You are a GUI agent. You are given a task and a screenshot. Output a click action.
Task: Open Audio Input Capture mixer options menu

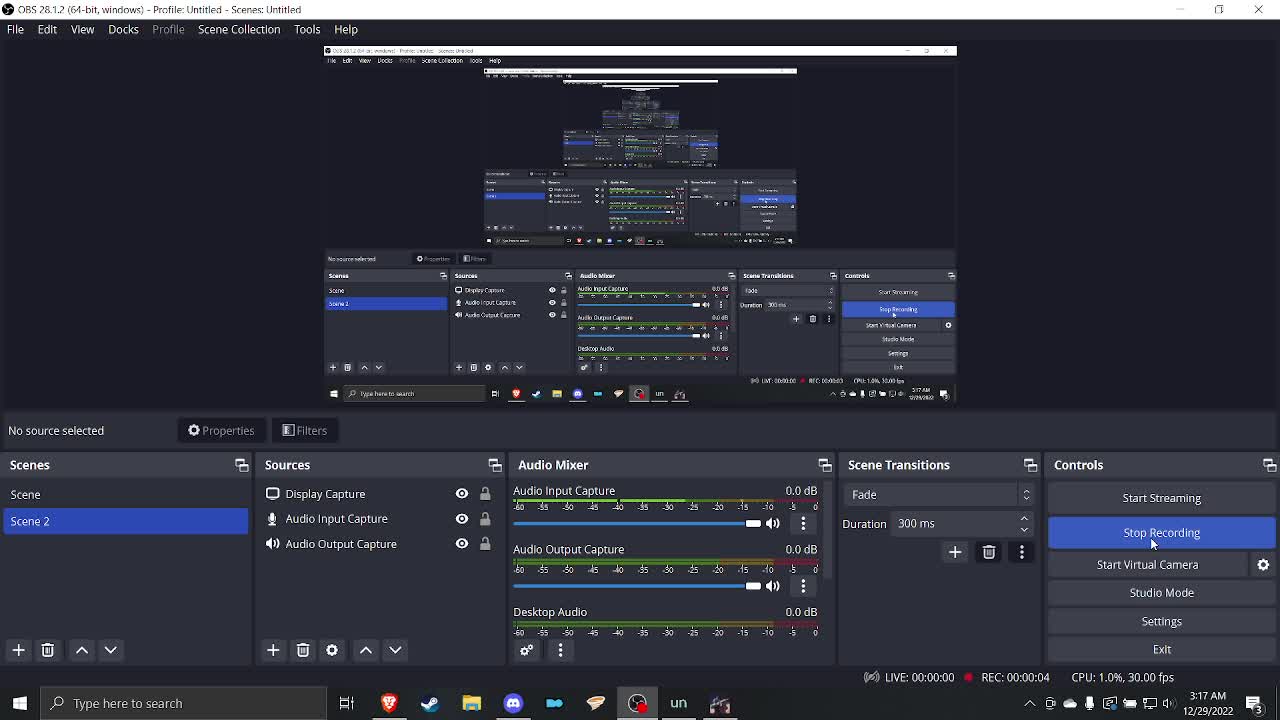coord(803,524)
